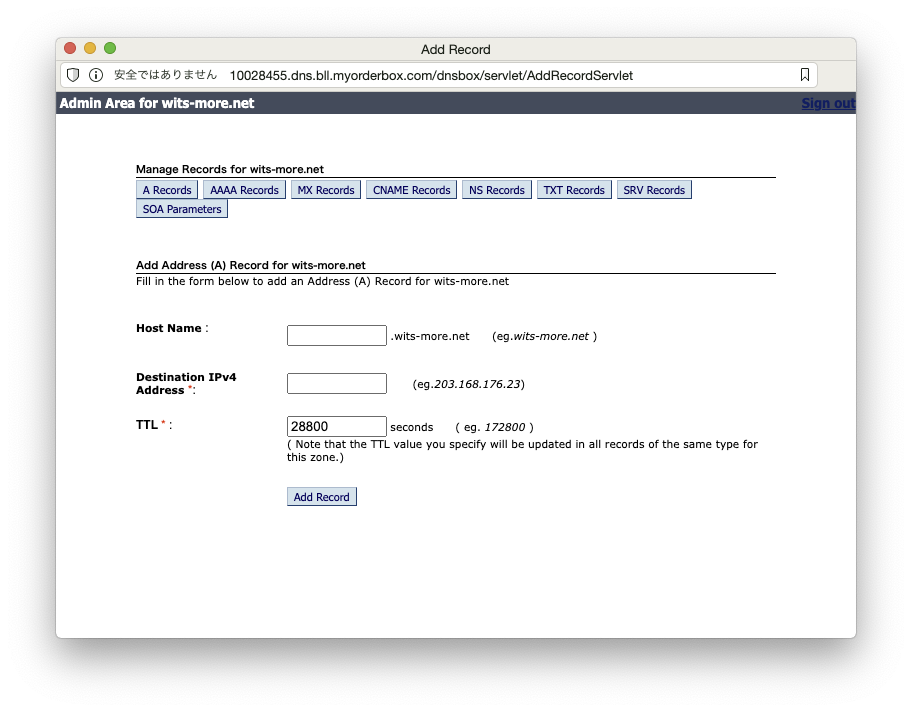Click the shield tracking protection icon
912x712 pixels.
73,75
